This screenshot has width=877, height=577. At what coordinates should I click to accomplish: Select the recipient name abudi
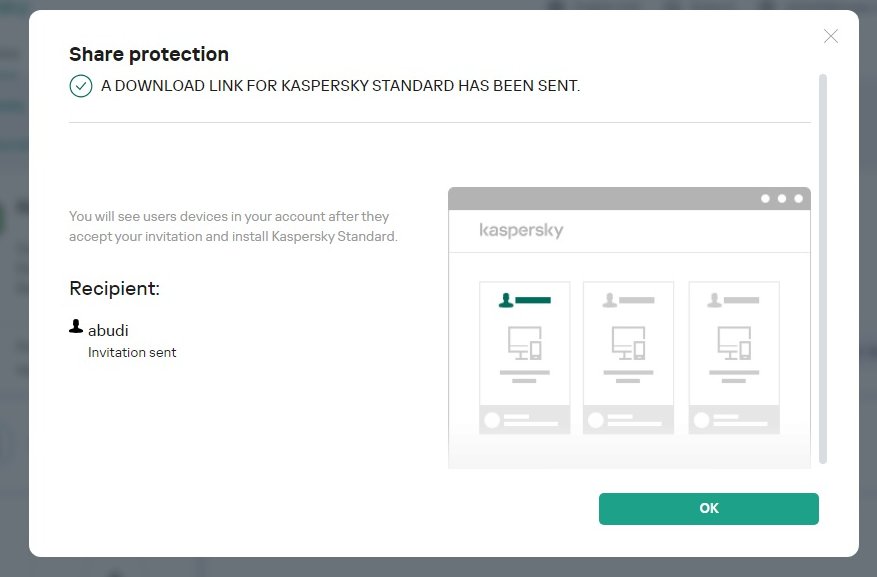pyautogui.click(x=108, y=330)
